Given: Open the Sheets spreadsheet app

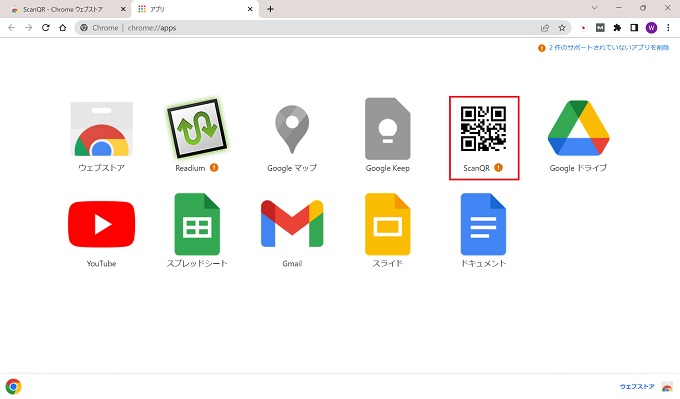Looking at the screenshot, I should point(197,224).
